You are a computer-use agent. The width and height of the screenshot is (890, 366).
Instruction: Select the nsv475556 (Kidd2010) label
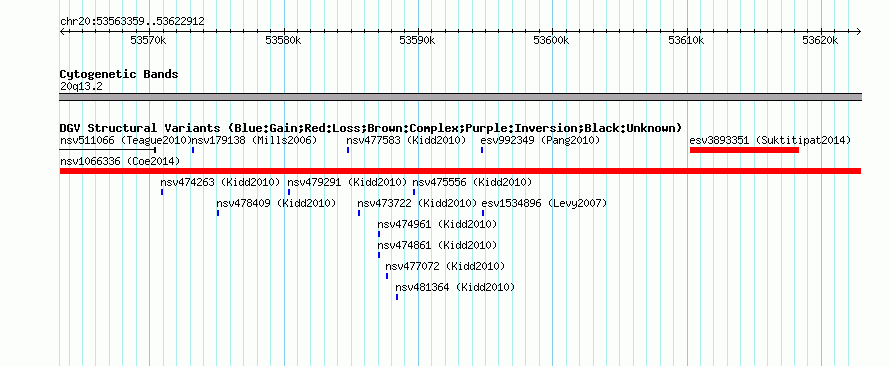pos(472,182)
